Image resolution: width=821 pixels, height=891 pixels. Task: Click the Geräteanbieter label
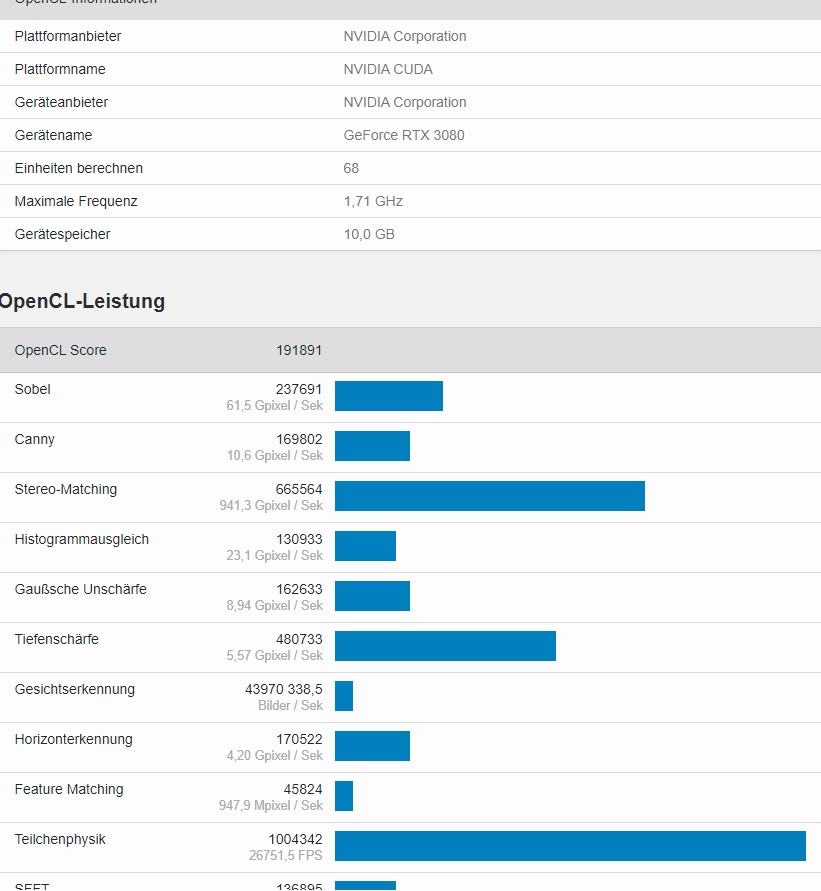(61, 102)
